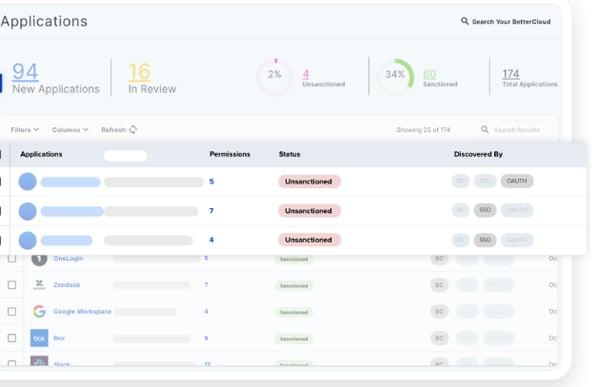
Task: Check the Google Workspace row checkbox
Action: (x=12, y=312)
